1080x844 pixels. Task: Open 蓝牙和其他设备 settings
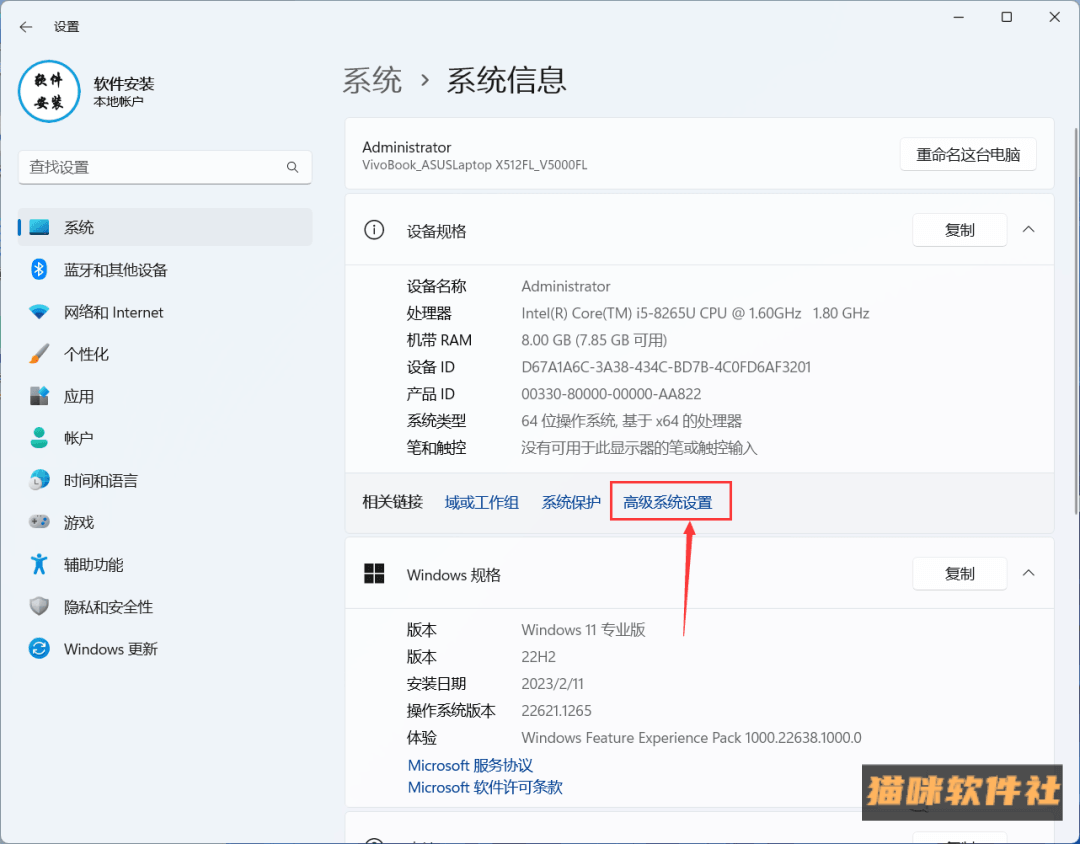click(165, 269)
